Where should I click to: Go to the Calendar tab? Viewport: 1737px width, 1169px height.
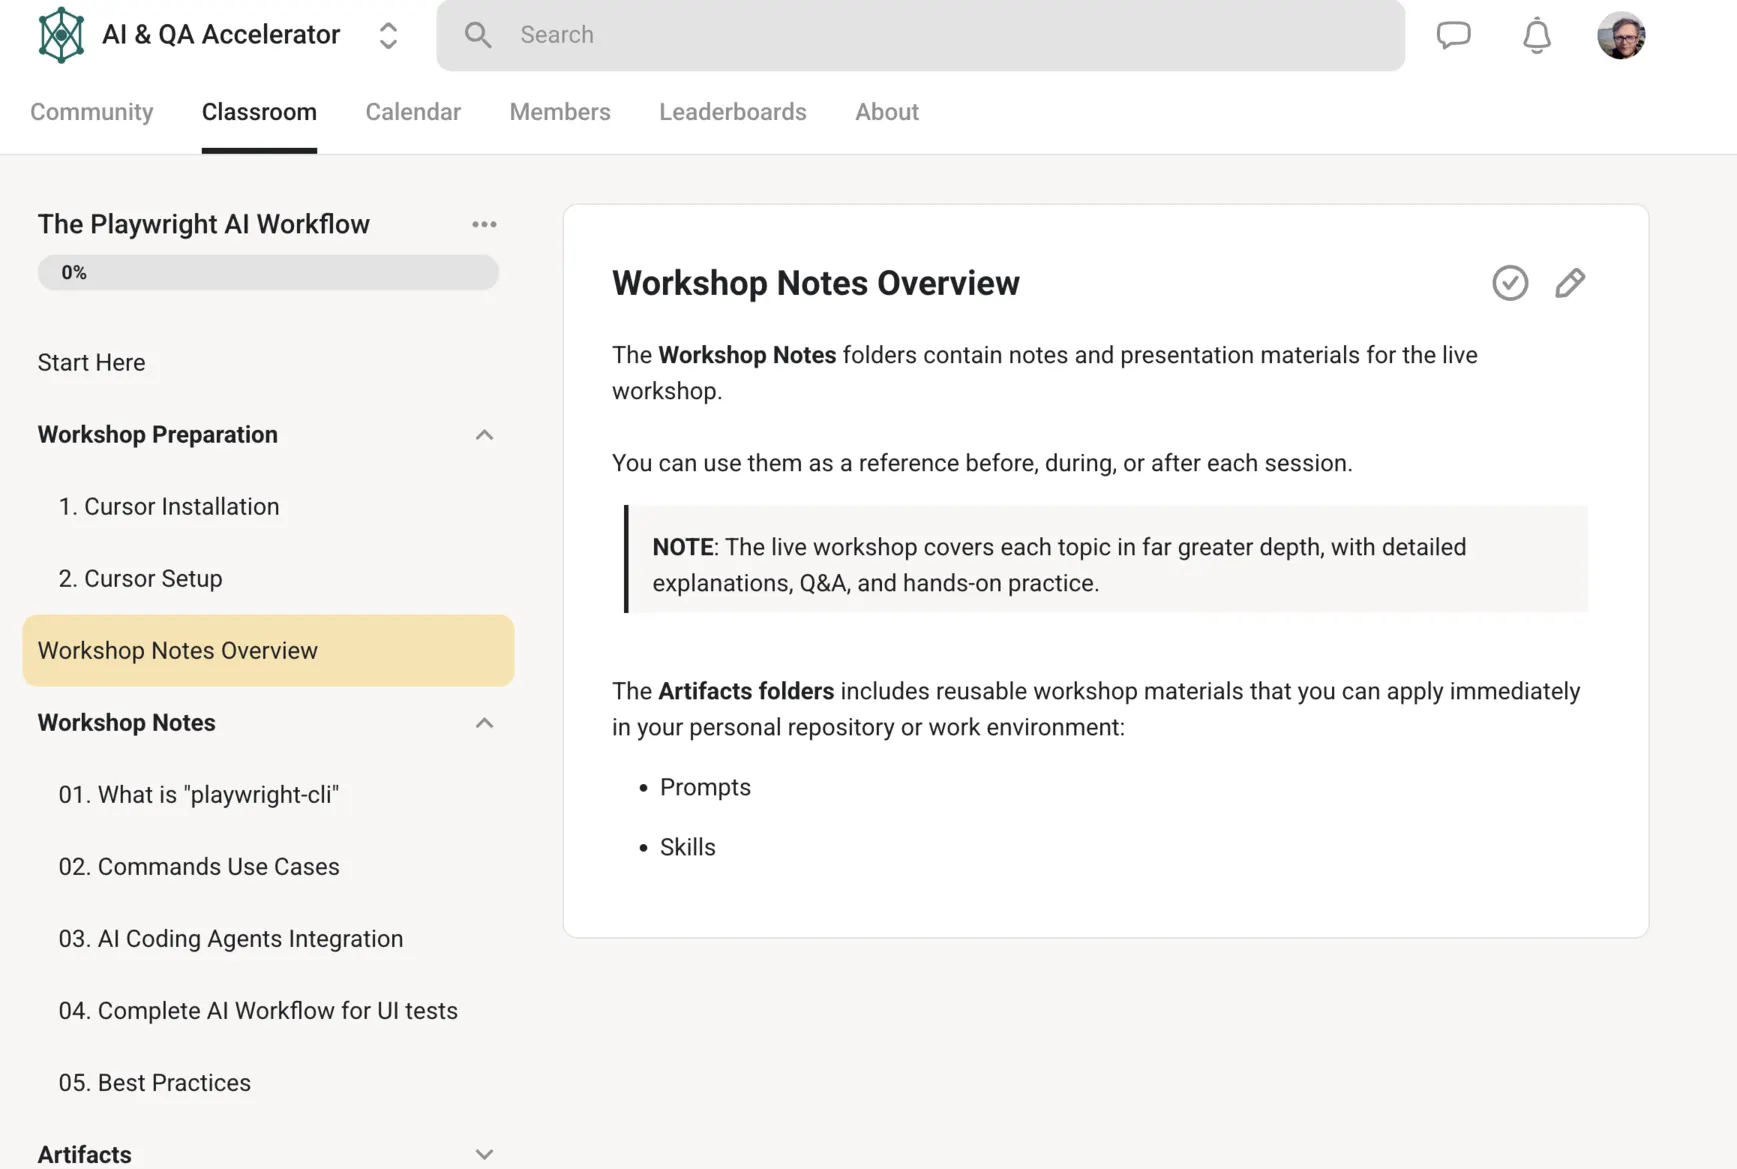click(413, 112)
